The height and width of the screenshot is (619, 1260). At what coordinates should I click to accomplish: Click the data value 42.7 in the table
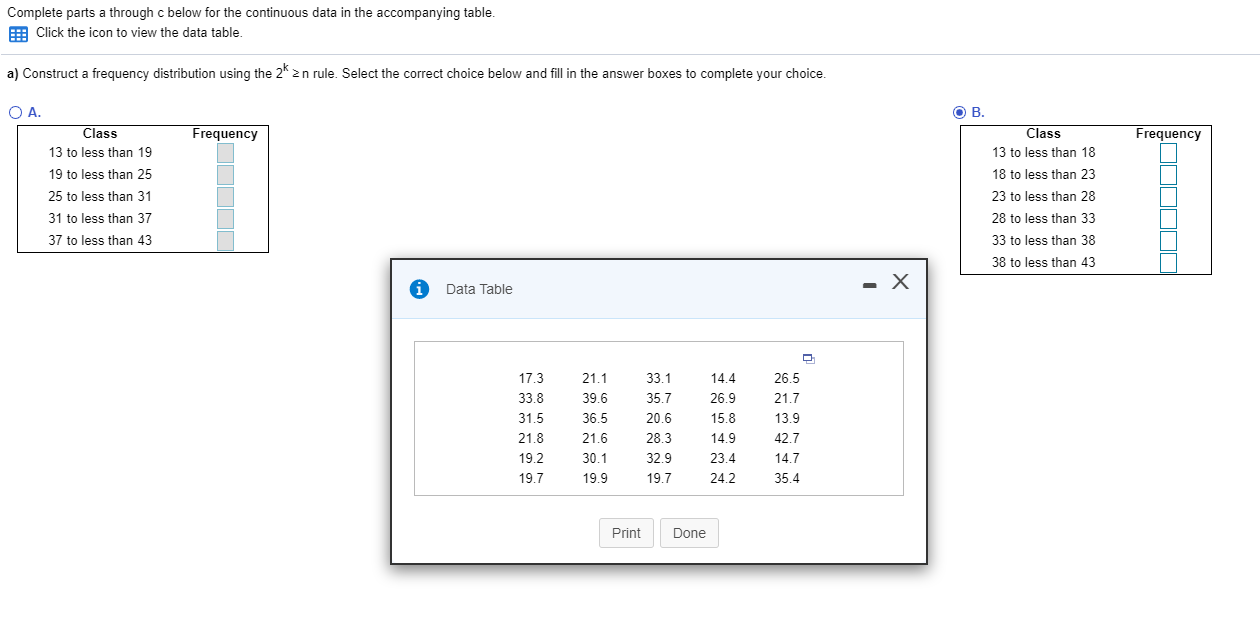coord(787,438)
